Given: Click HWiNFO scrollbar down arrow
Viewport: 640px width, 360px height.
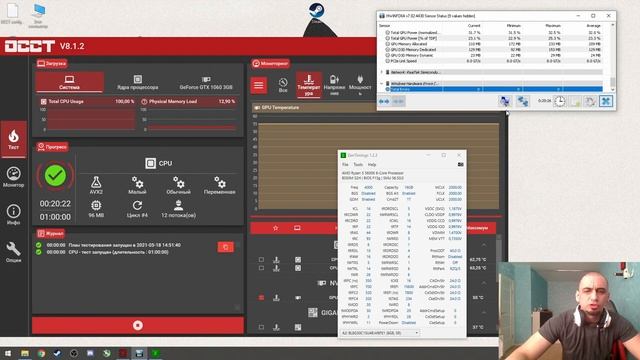Looking at the screenshot, I should [x=612, y=89].
